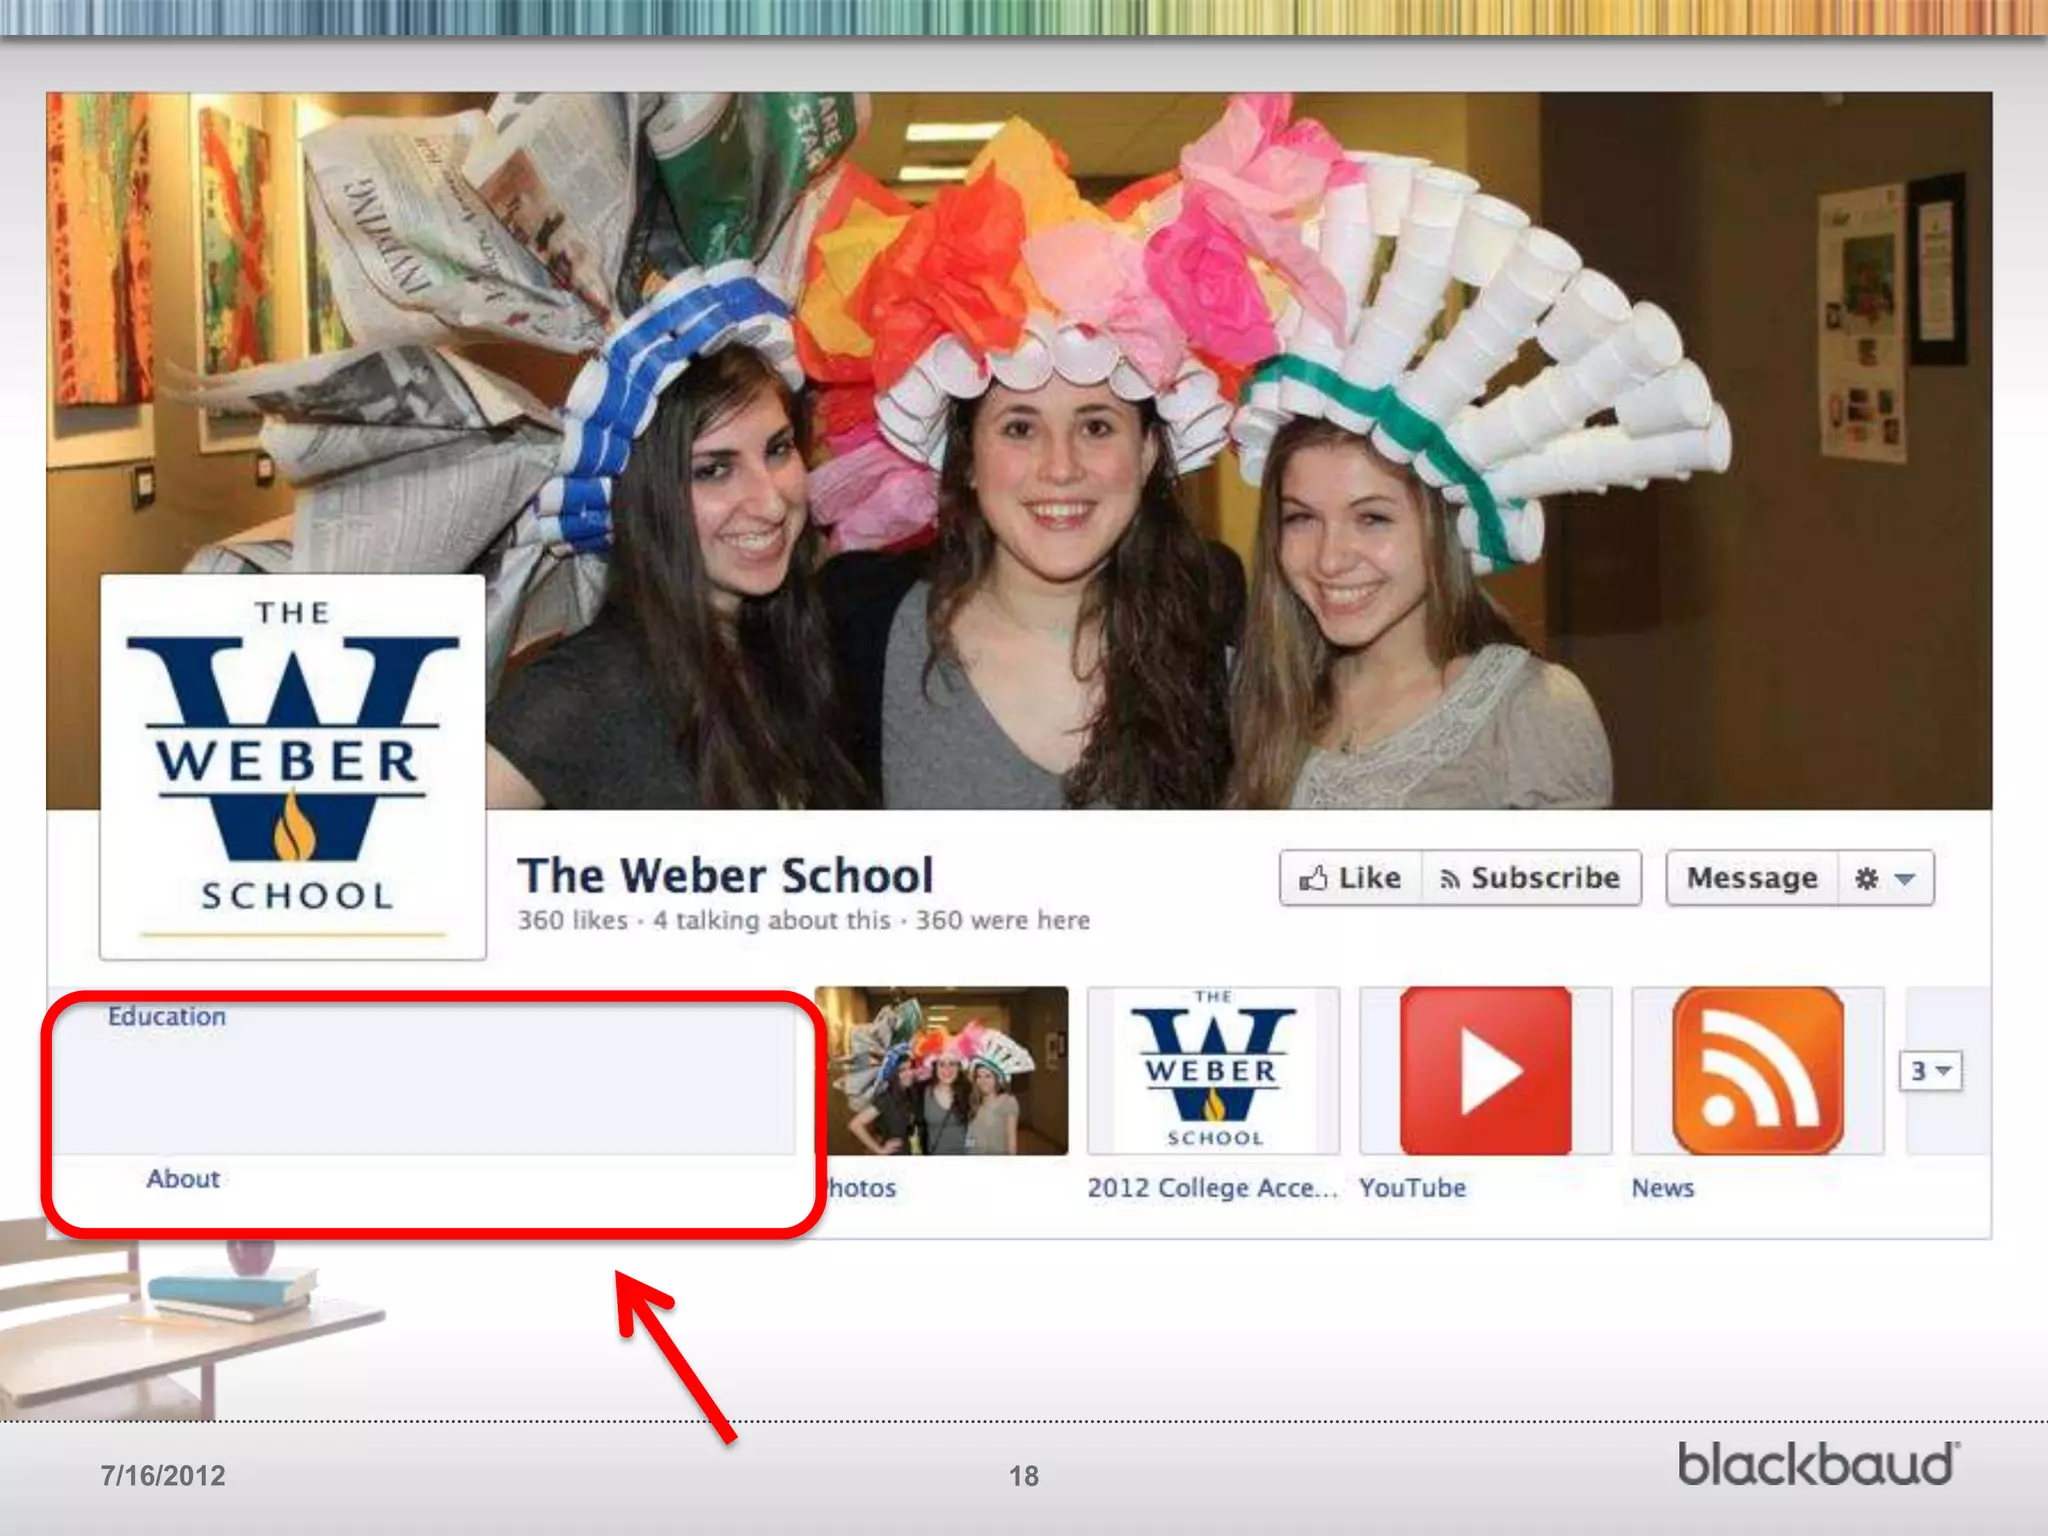
Task: Open the red YouTube play icon
Action: [x=1485, y=1071]
